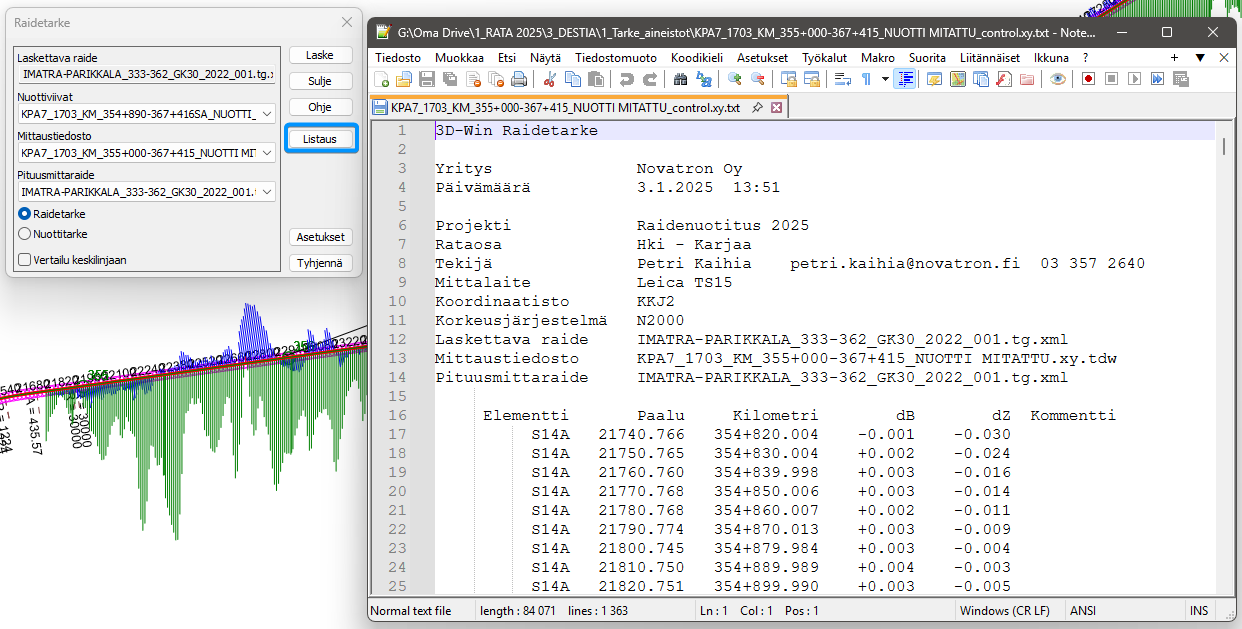Screen dimensions: 1242x629
Task: Click the Print icon in Notepad++ toolbar
Action: pos(519,79)
